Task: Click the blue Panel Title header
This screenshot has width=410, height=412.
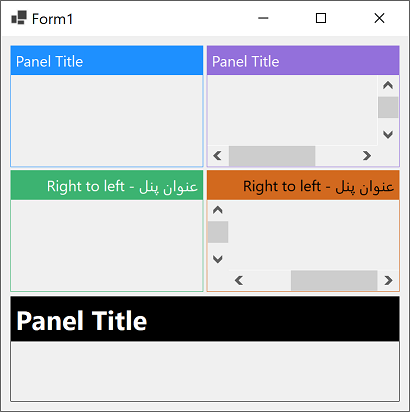Action: pos(107,61)
